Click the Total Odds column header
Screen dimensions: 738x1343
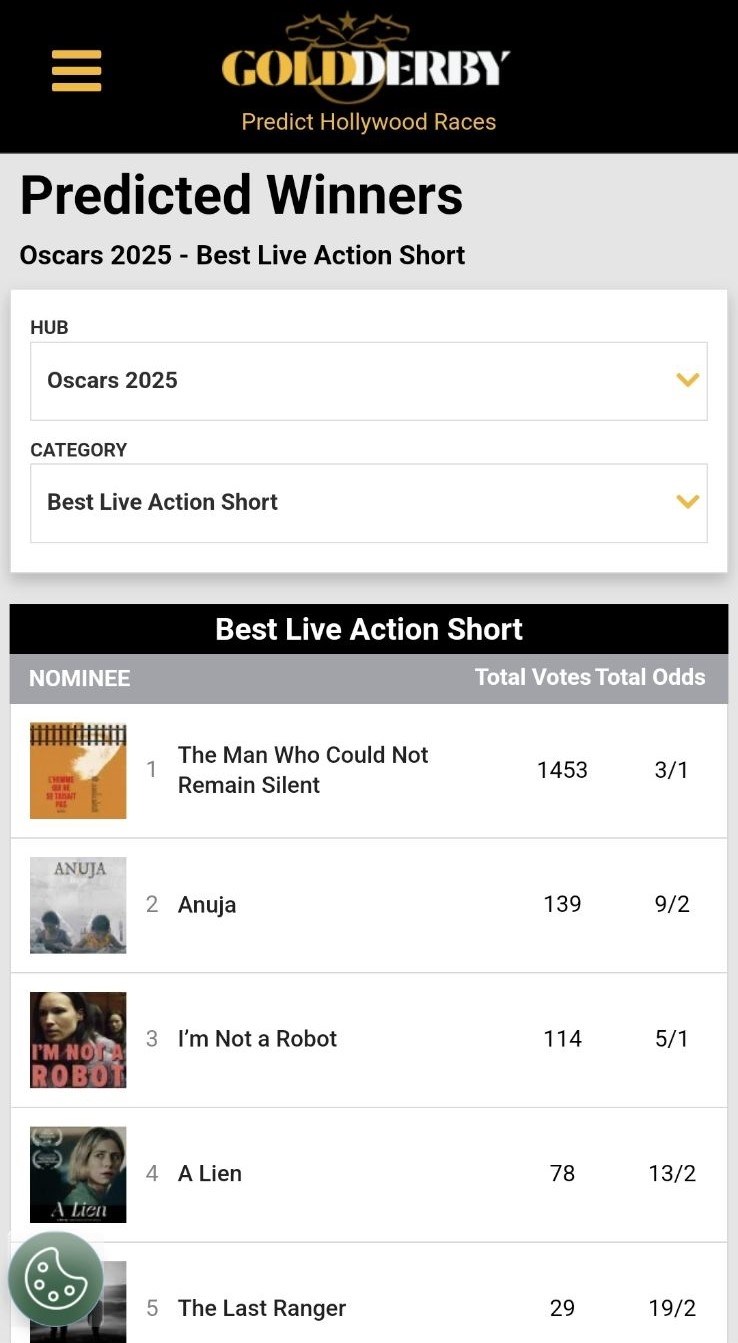point(651,677)
